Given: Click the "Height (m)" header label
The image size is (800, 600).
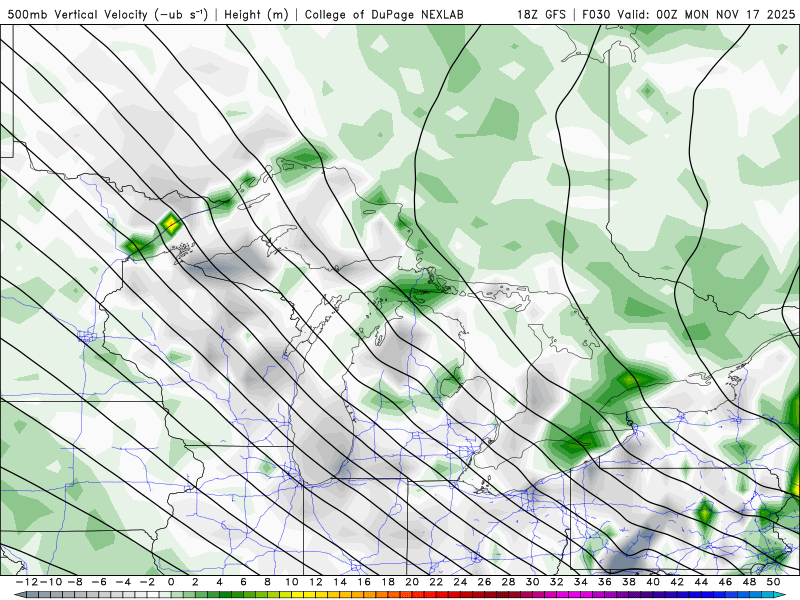Looking at the screenshot, I should [x=256, y=14].
